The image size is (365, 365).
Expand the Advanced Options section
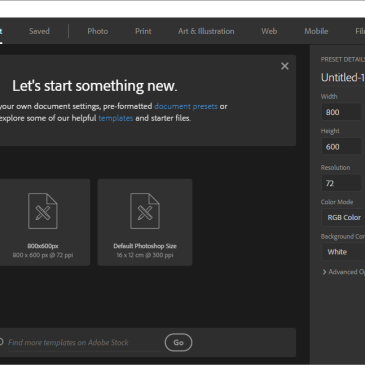344,272
